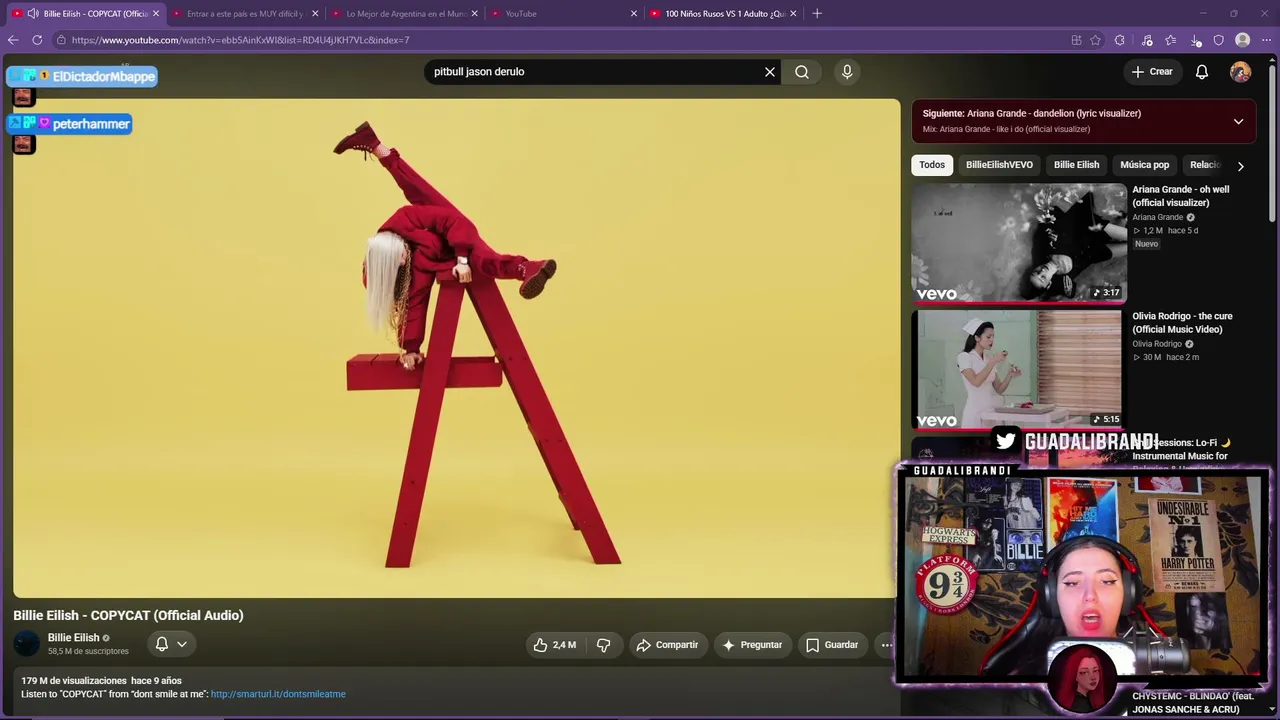This screenshot has width=1280, height=720.
Task: Click the browser address bar URL
Action: point(241,40)
